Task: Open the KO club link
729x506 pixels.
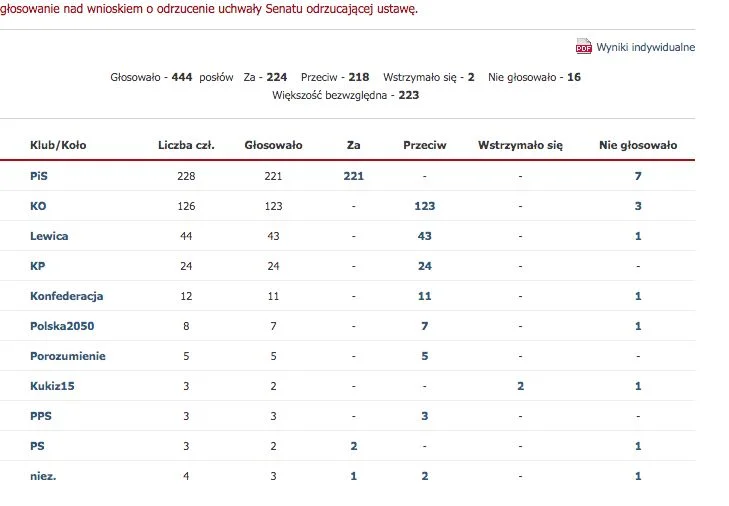Action: 38,206
